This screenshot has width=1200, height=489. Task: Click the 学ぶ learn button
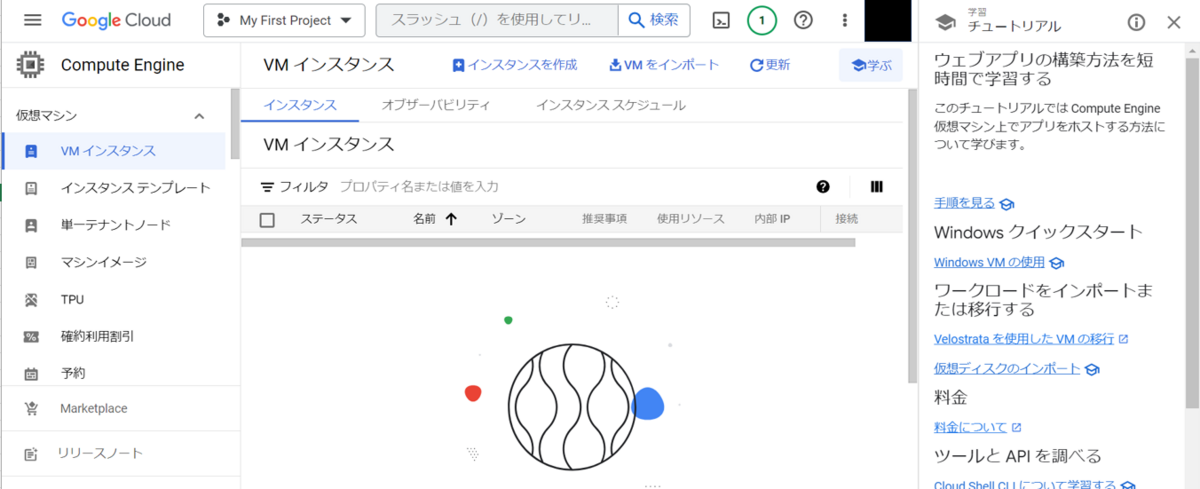click(871, 65)
